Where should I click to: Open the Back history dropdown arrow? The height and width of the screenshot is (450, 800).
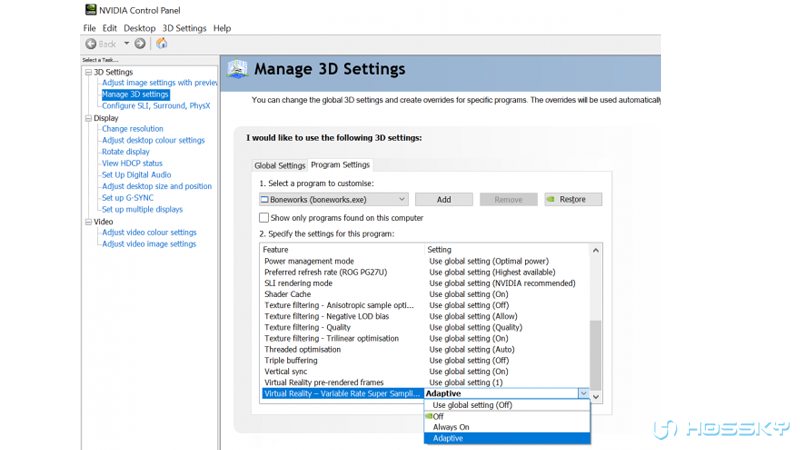[126, 44]
